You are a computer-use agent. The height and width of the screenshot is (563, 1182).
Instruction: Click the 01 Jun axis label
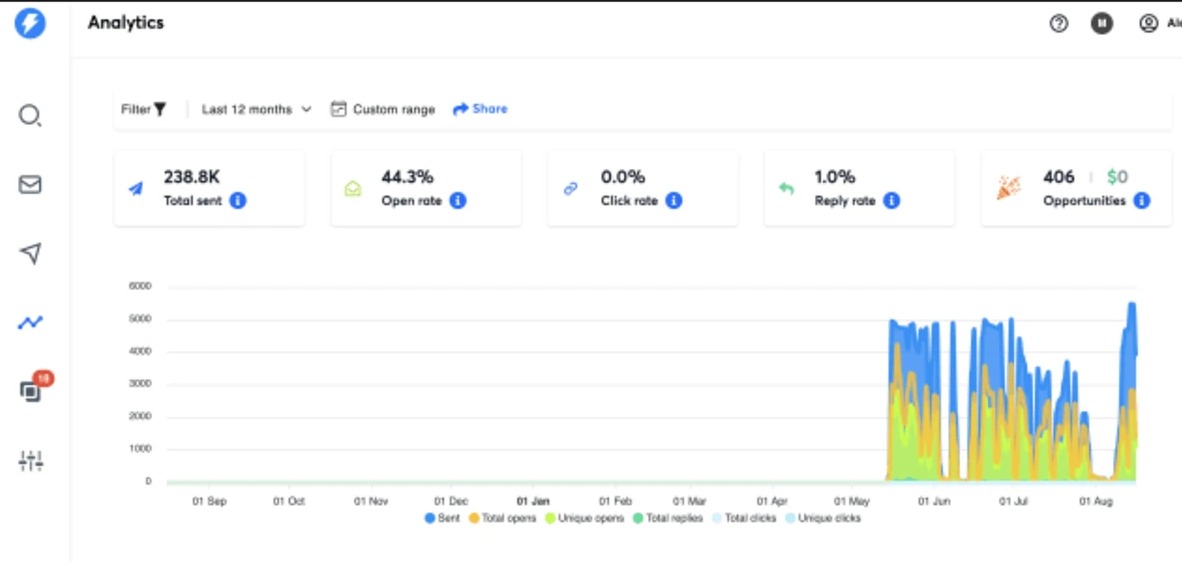point(934,501)
